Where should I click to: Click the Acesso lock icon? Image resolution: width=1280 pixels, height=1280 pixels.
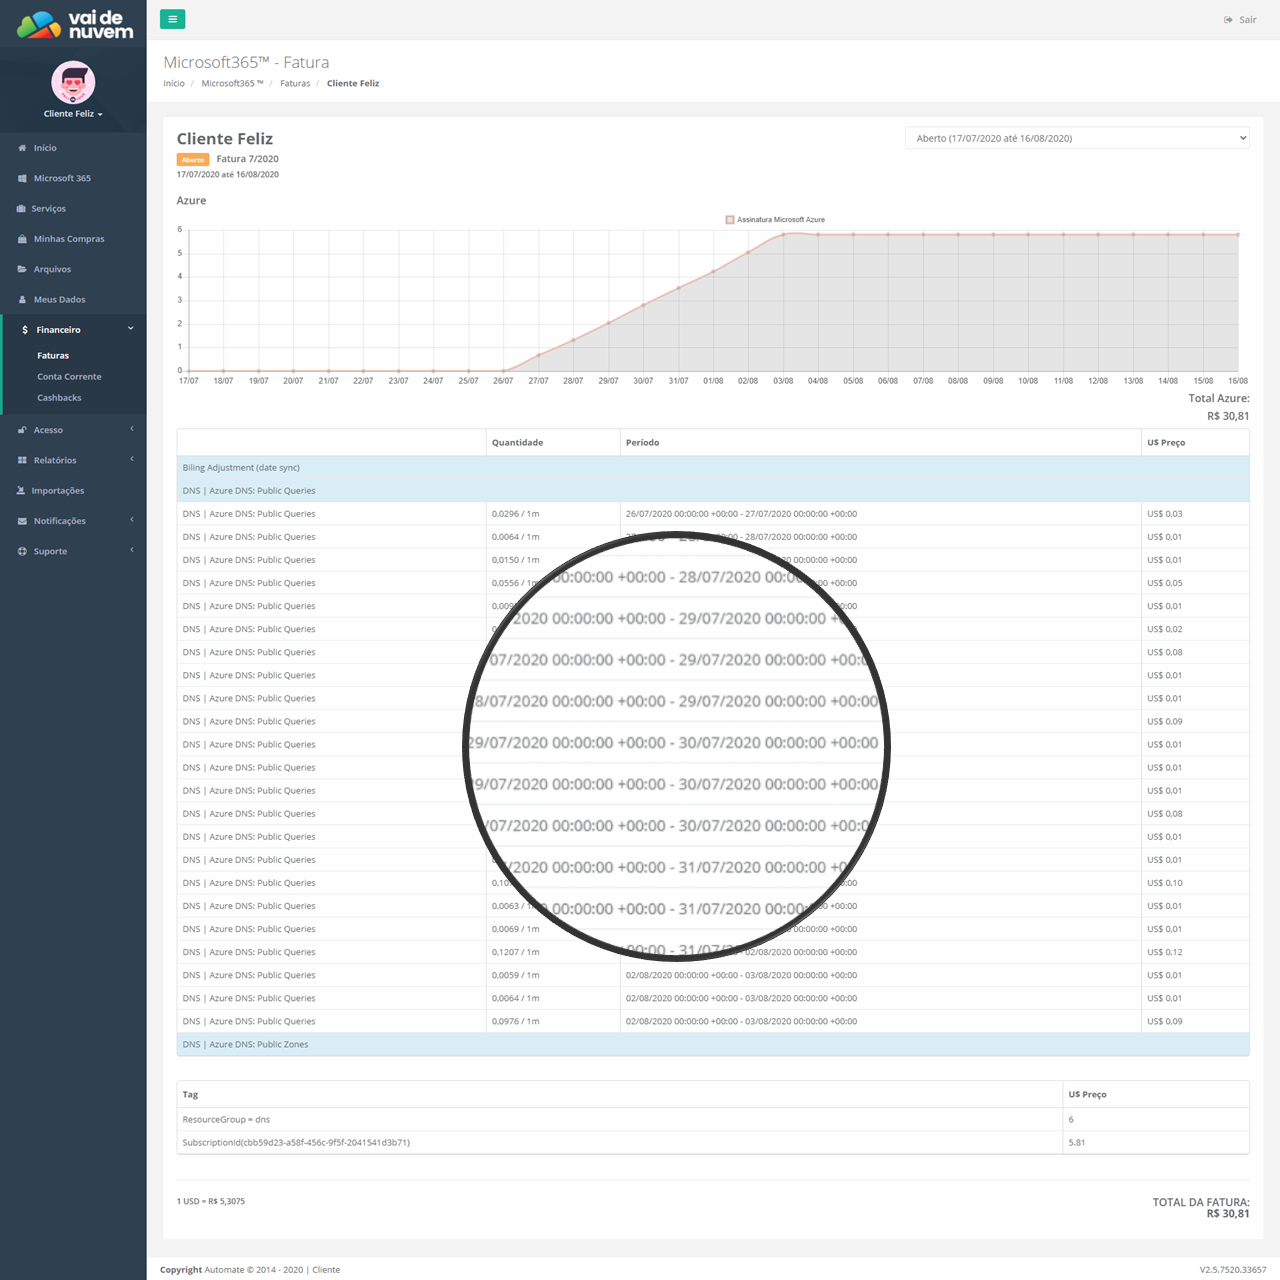22,430
